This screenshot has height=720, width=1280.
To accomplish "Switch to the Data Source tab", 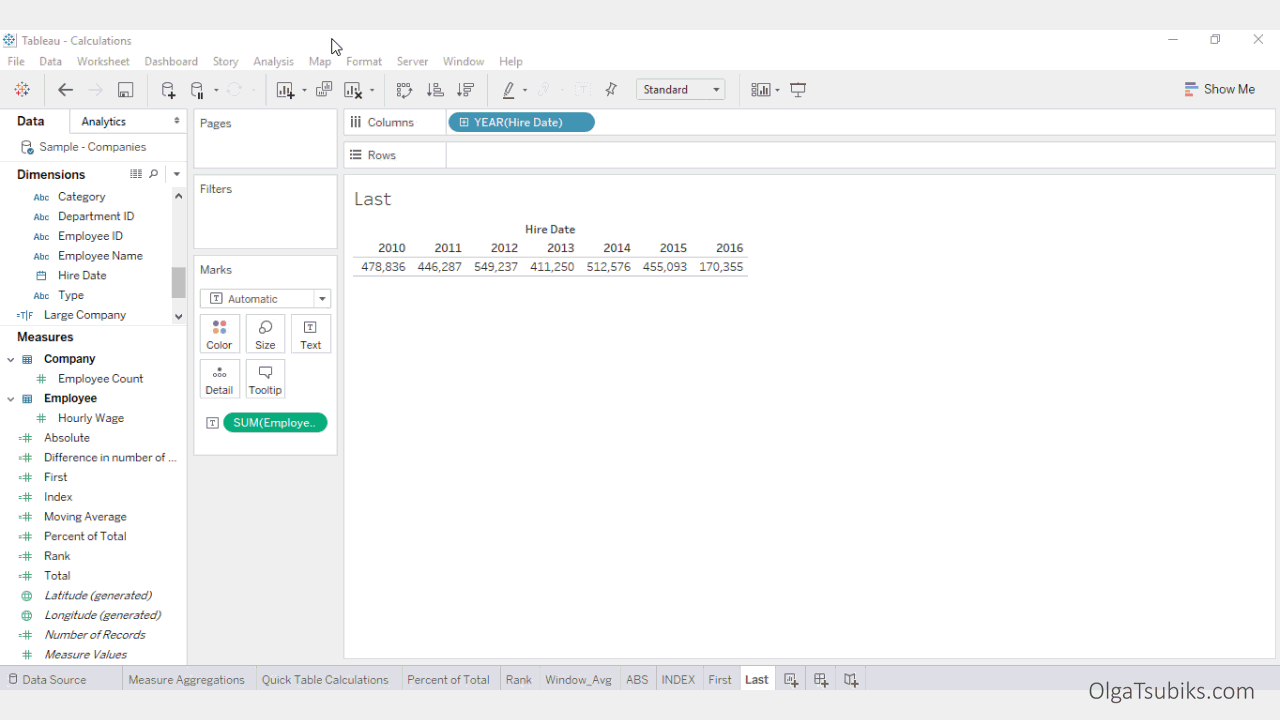I will pyautogui.click(x=47, y=680).
